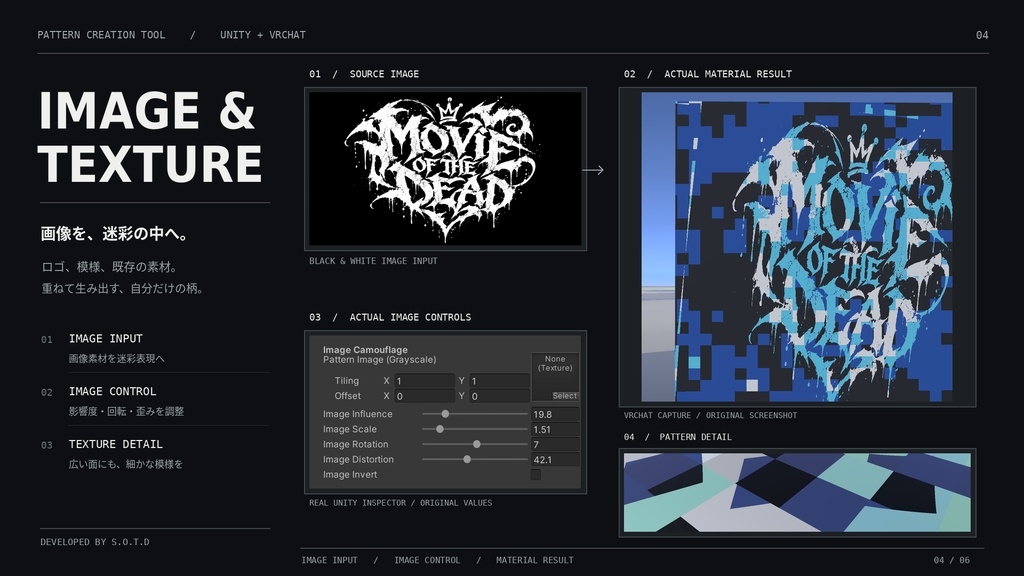
Task: Select the Movie of the Dead source image
Action: point(445,168)
